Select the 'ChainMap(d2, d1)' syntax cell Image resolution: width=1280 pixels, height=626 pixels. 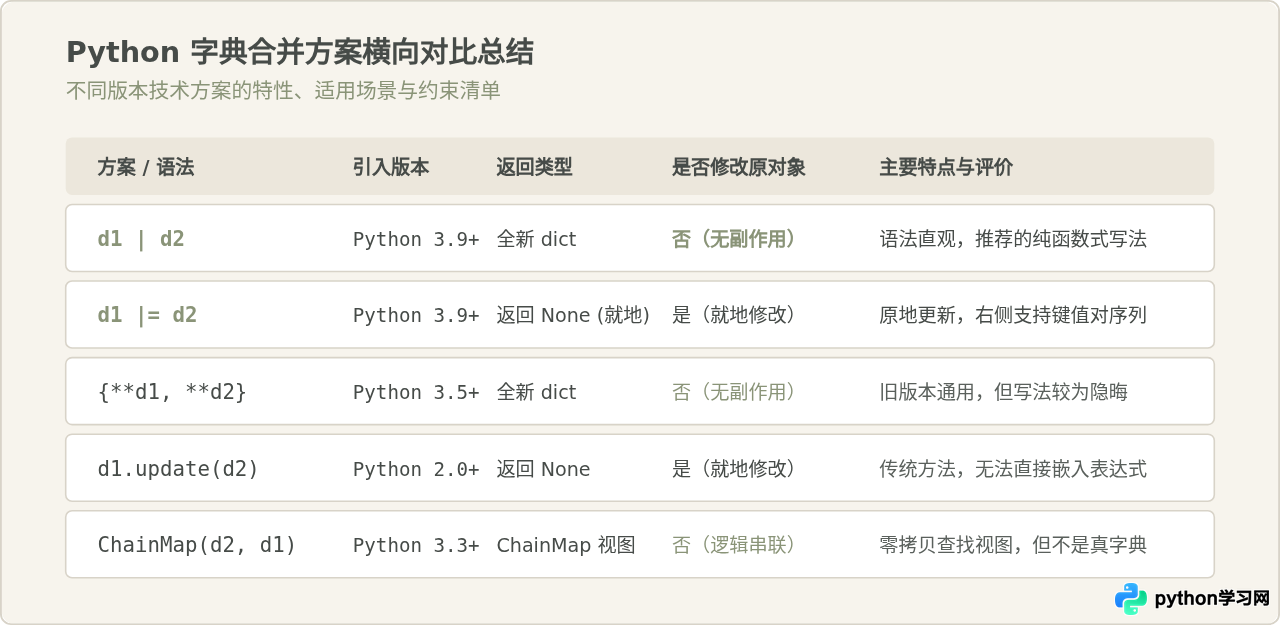[197, 545]
